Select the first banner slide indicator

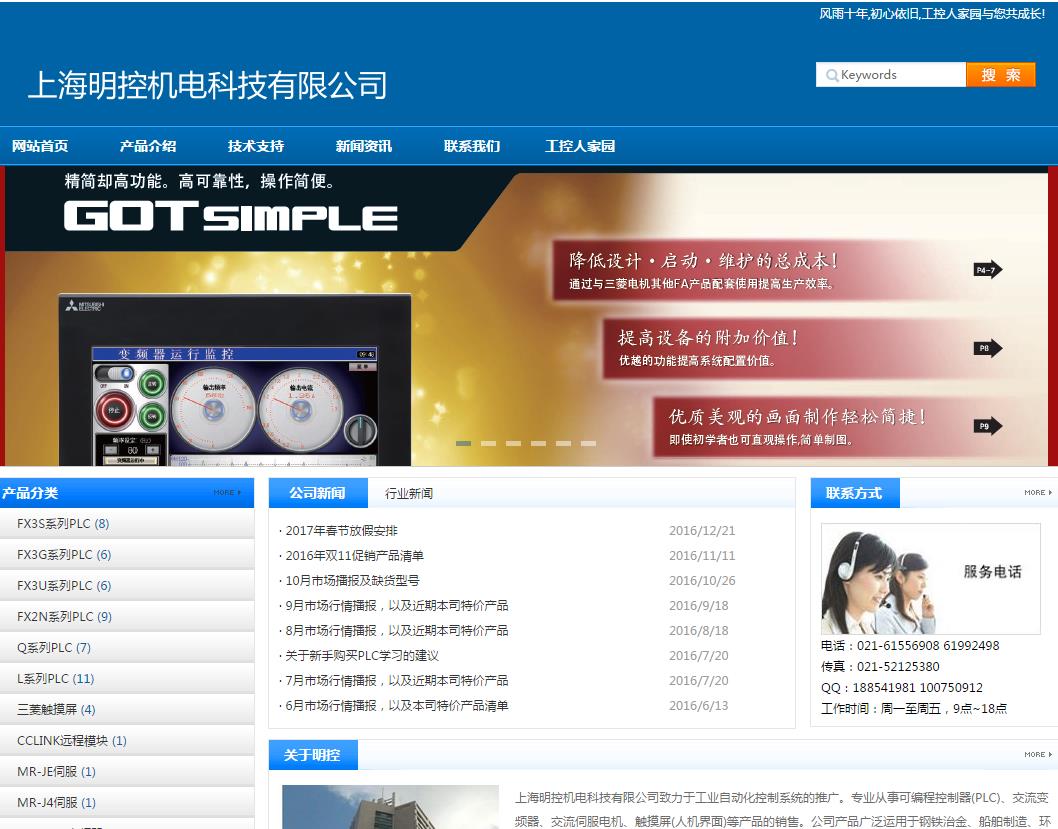point(464,443)
